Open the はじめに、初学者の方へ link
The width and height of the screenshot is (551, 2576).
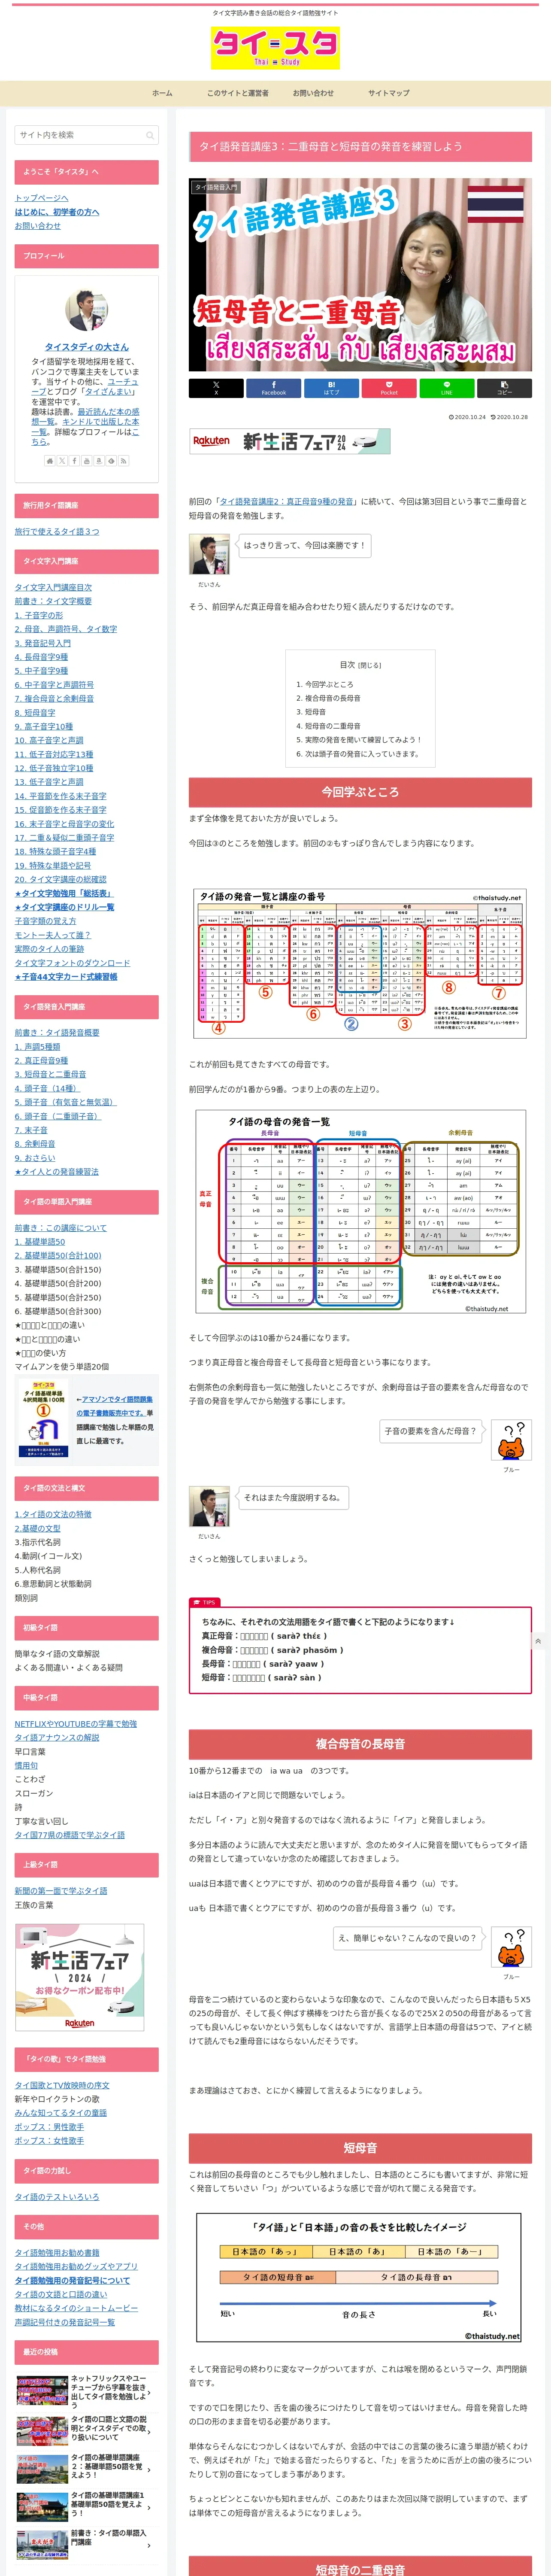pyautogui.click(x=57, y=212)
